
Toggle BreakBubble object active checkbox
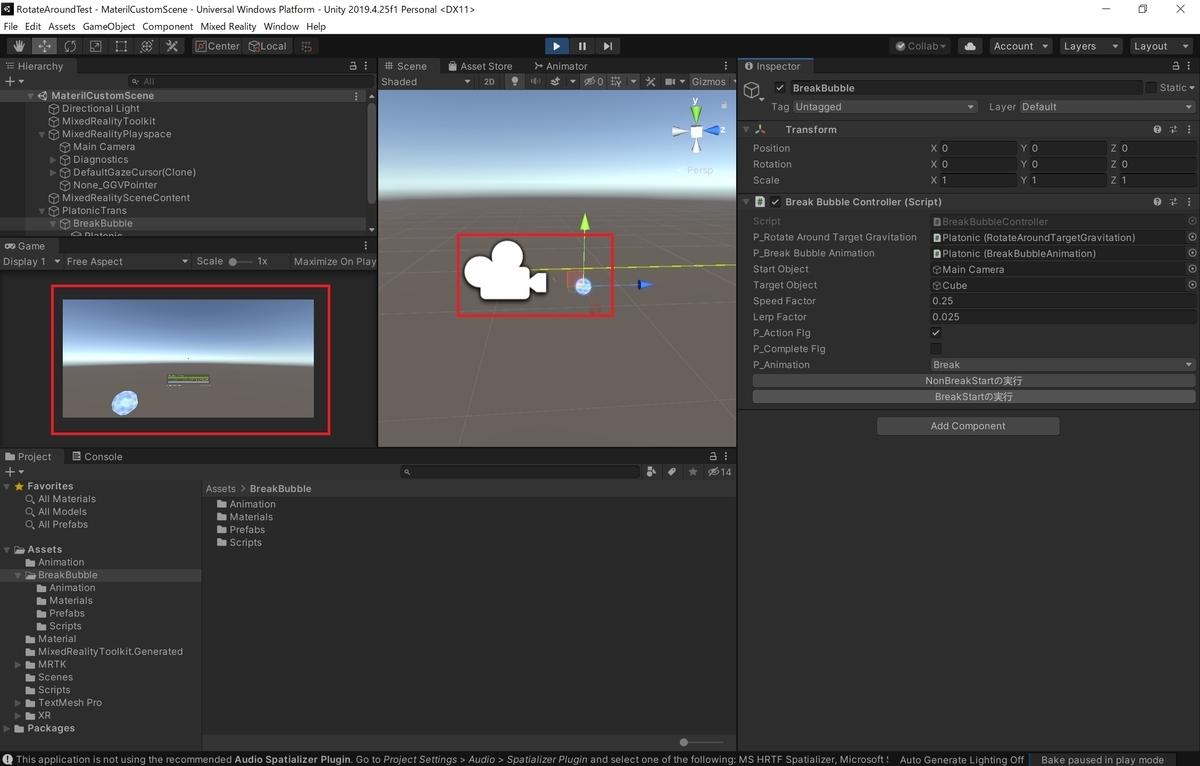coord(781,88)
